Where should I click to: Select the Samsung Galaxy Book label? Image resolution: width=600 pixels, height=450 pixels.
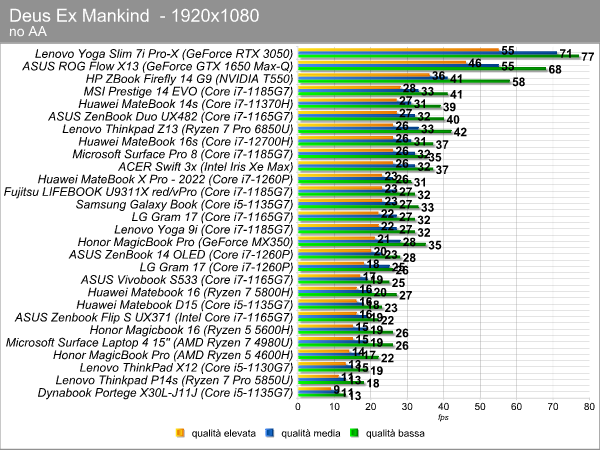point(184,204)
